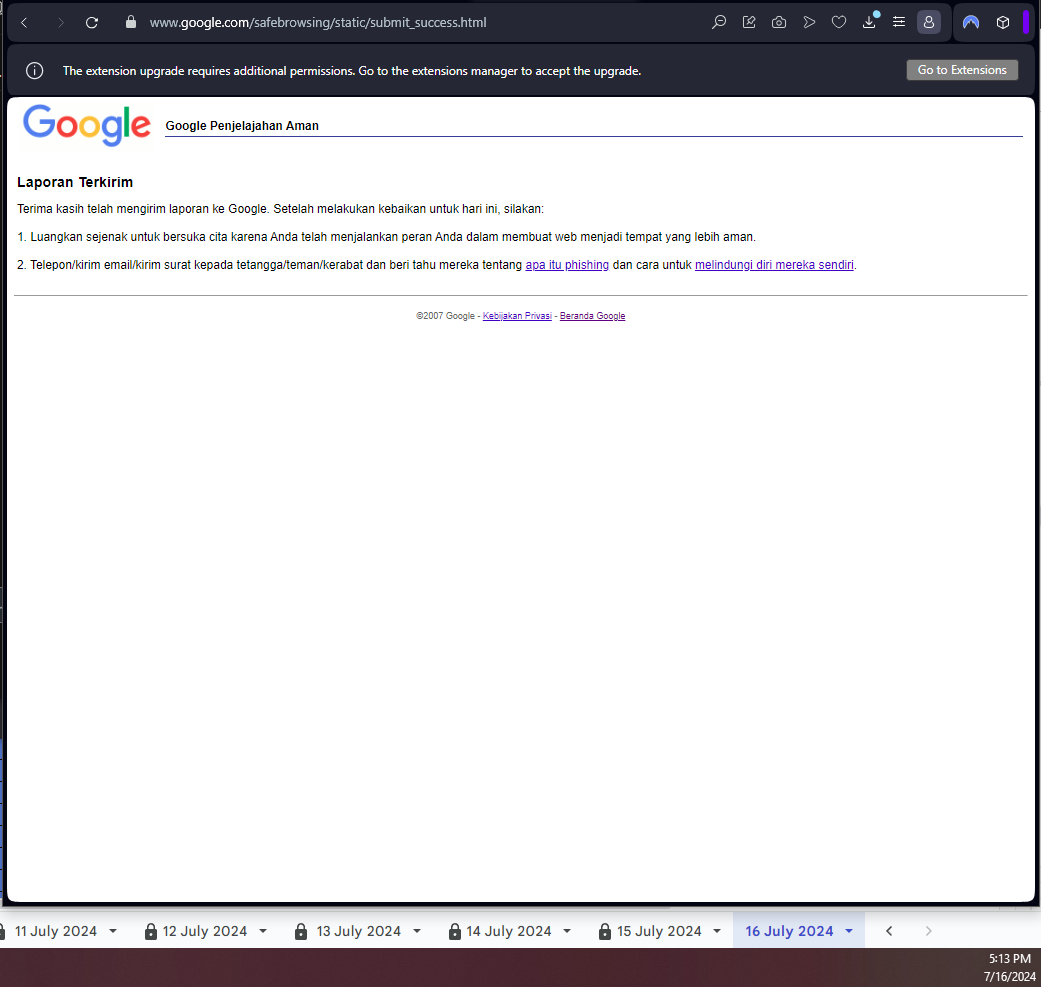This screenshot has width=1041, height=987.
Task: Open dropdown arrow for 13 July 2024 tab
Action: click(417, 931)
